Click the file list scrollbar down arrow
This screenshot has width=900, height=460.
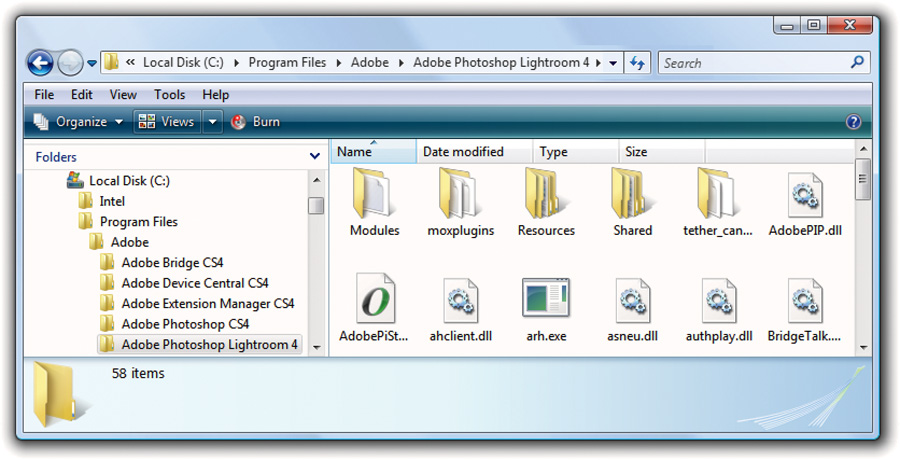click(x=863, y=347)
